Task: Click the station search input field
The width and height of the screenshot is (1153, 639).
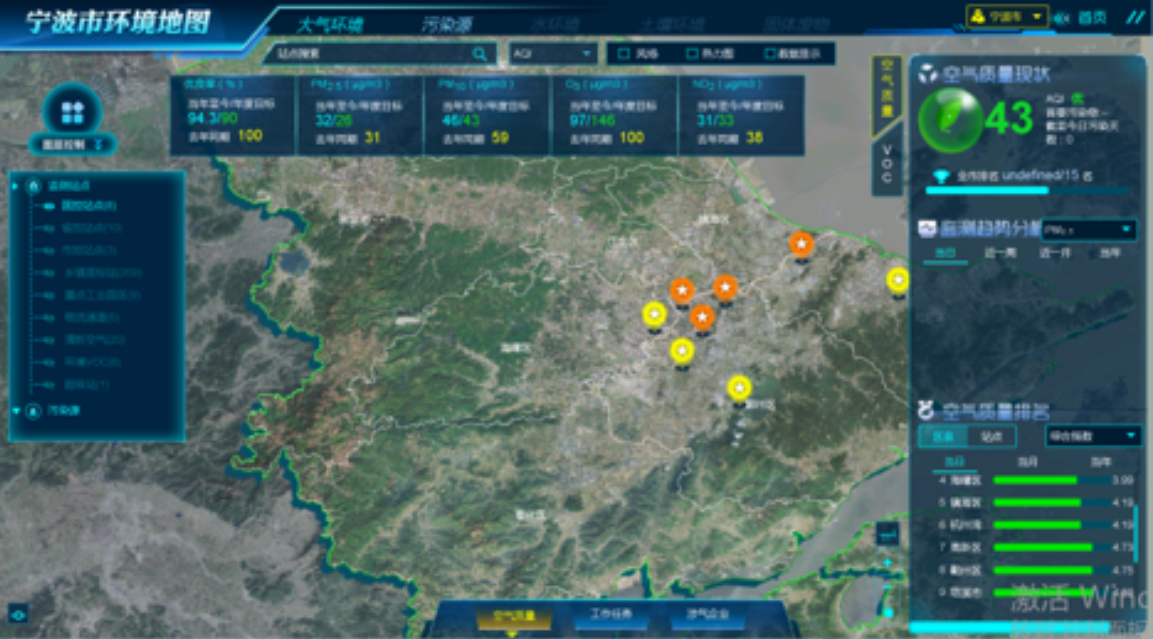Action: (365, 54)
